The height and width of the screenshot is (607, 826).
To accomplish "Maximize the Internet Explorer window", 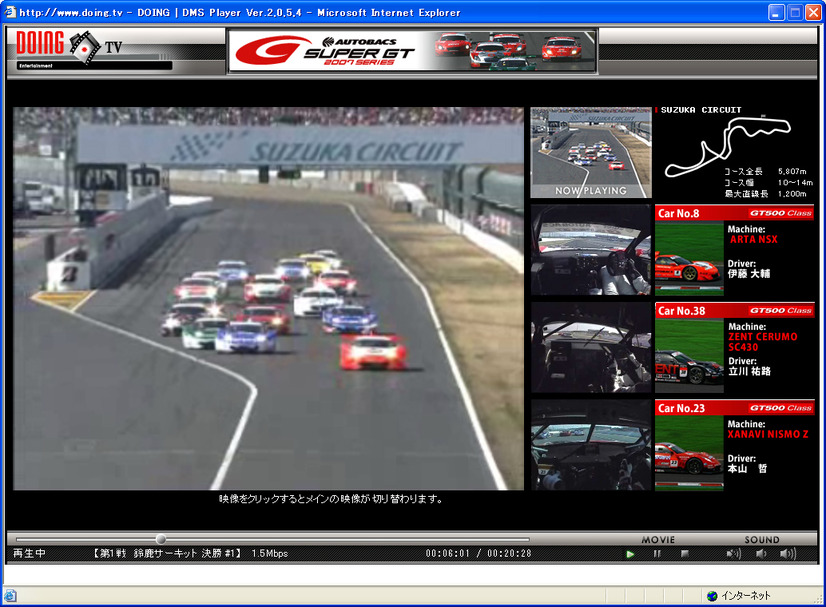I will click(794, 12).
